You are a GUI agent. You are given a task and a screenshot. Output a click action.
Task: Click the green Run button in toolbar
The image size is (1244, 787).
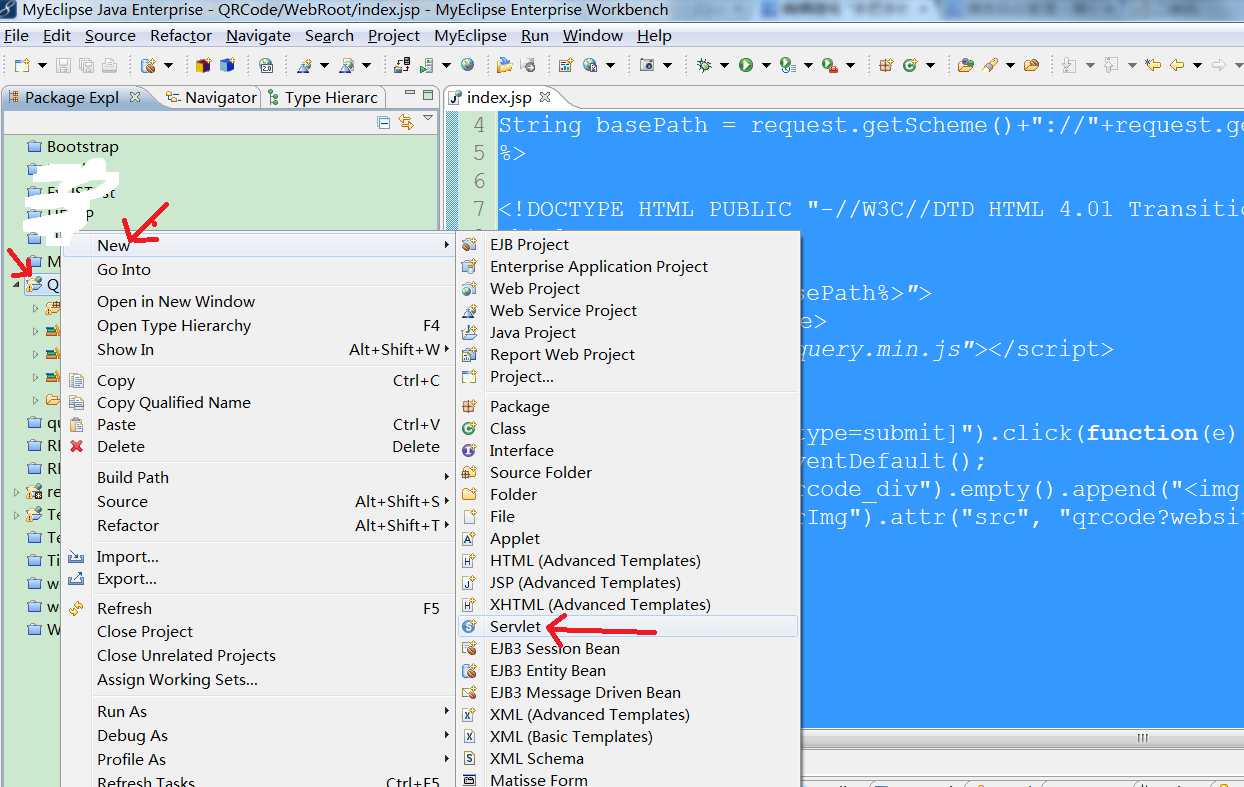click(745, 65)
